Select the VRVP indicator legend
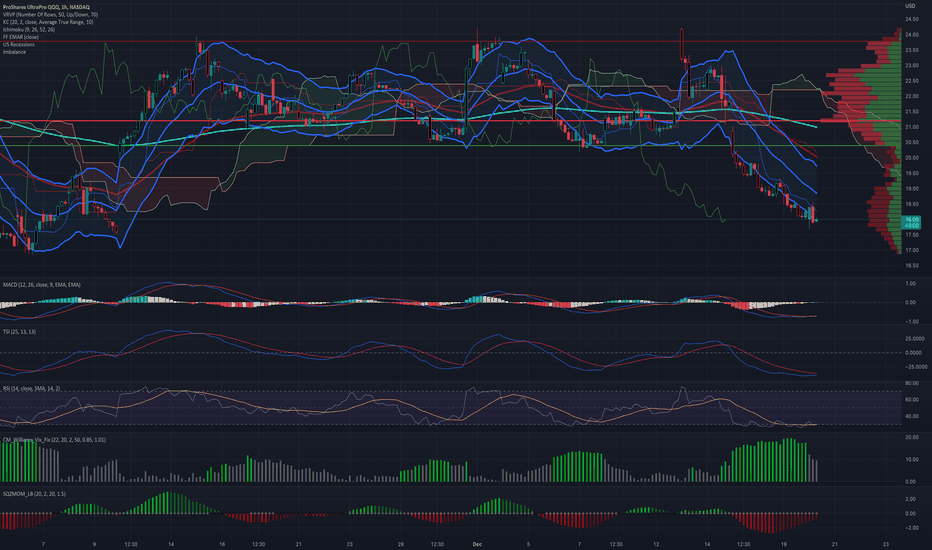Image resolution: width=932 pixels, height=550 pixels. [x=51, y=14]
